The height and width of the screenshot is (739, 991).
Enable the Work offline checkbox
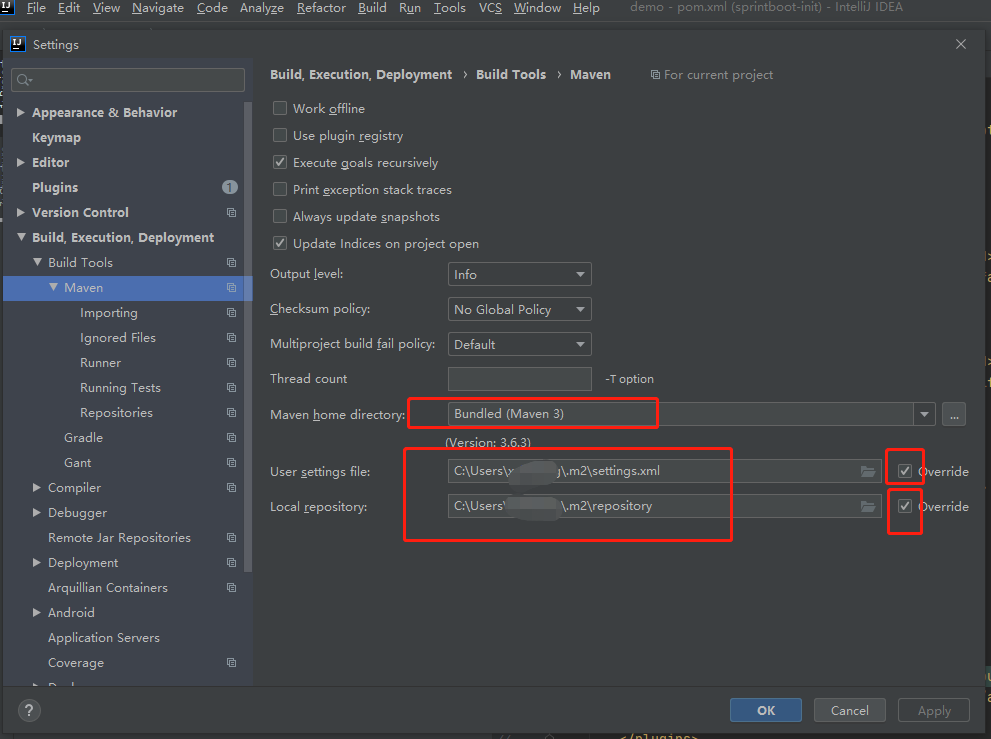coord(281,108)
